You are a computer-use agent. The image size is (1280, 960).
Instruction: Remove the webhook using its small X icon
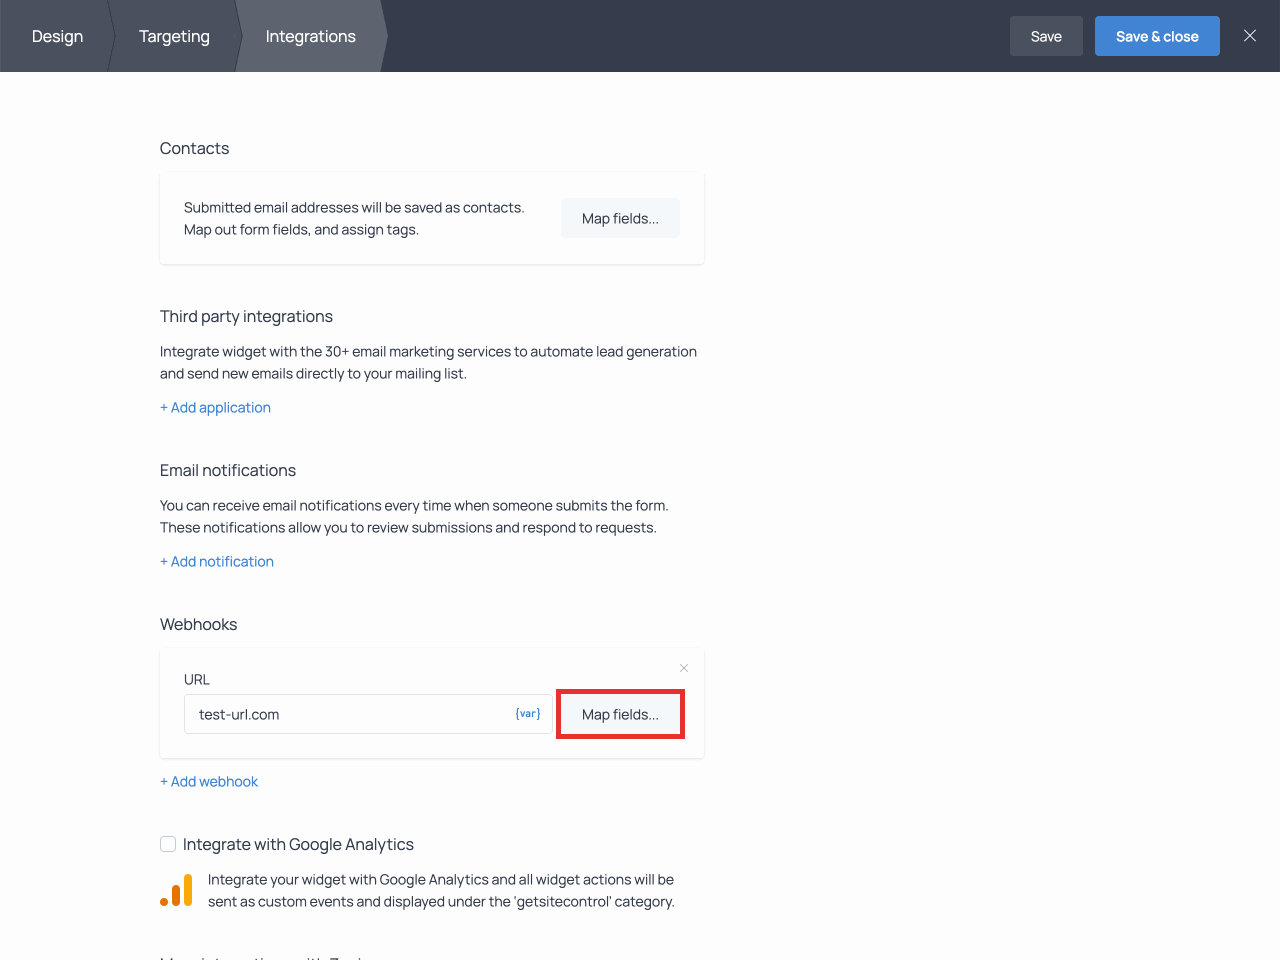684,668
